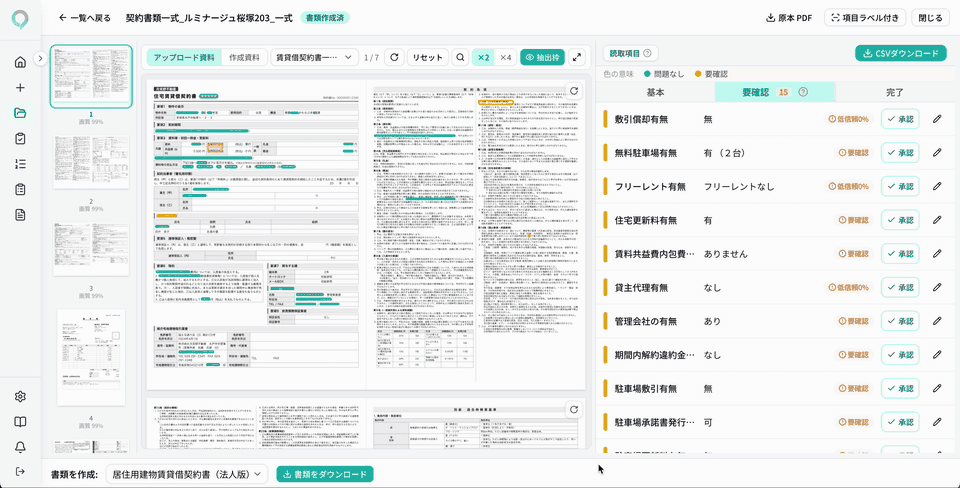Edit the 駐車場敷引有無 row with pencil icon
Image resolution: width=960 pixels, height=488 pixels.
click(937, 388)
